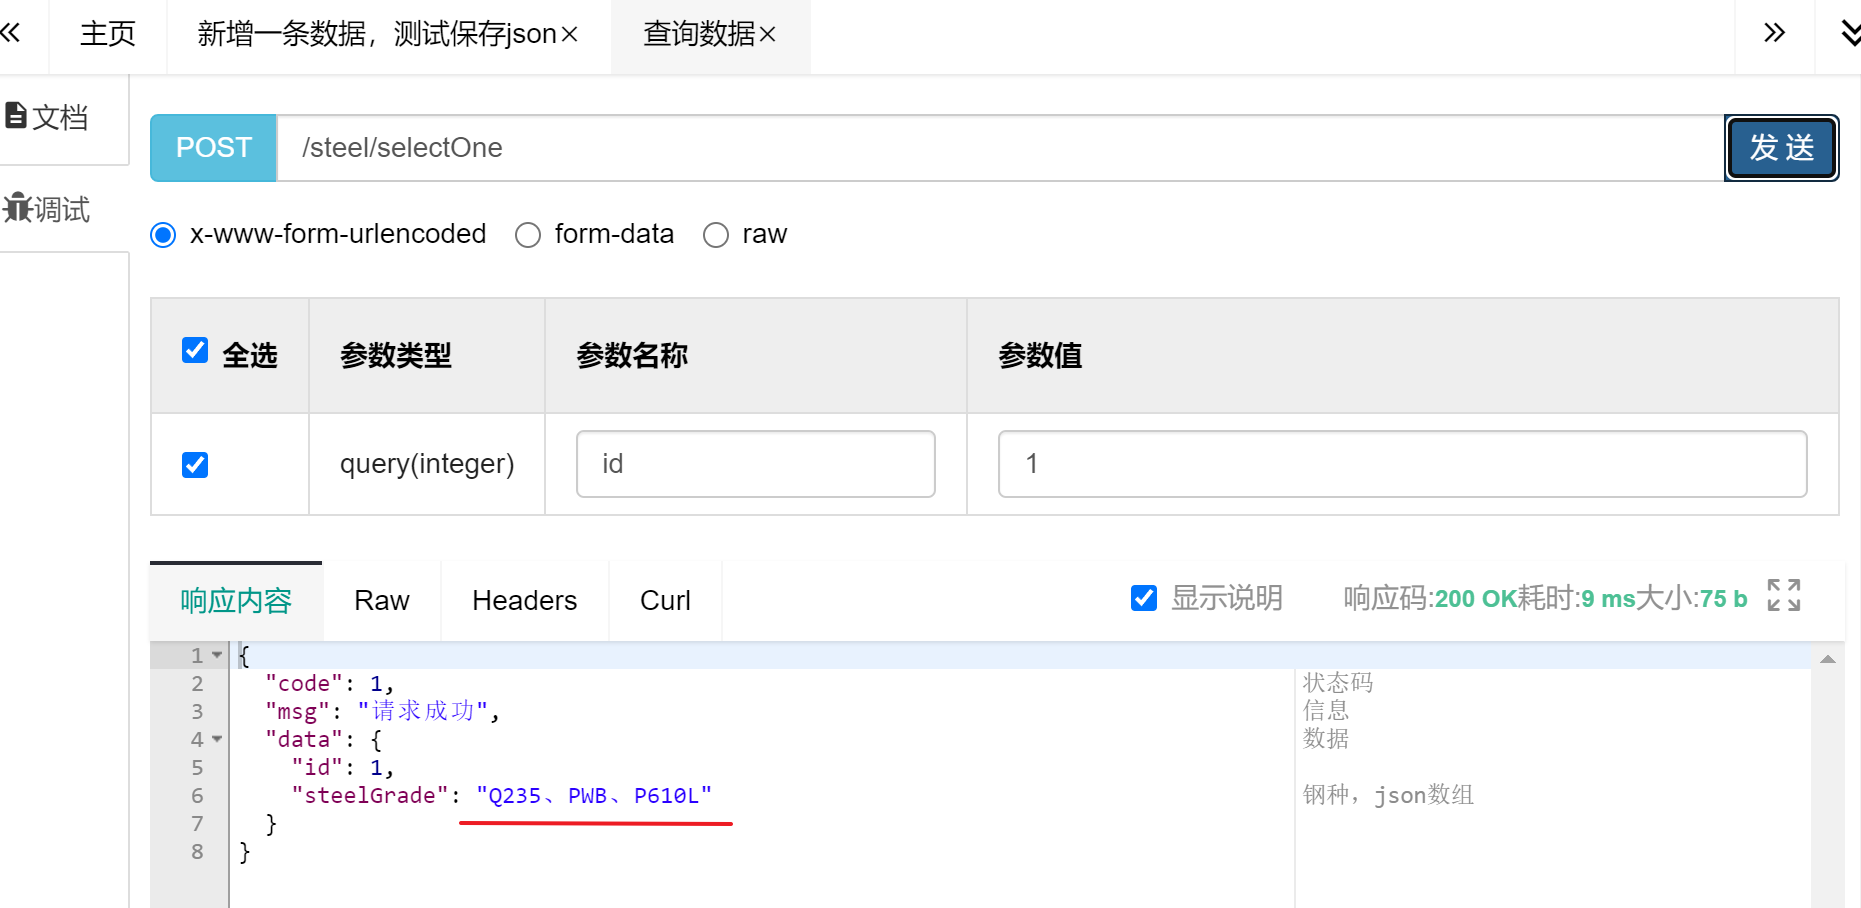Open the 文档 document section in sidebar
Image resolution: width=1861 pixels, height=908 pixels.
(x=45, y=116)
